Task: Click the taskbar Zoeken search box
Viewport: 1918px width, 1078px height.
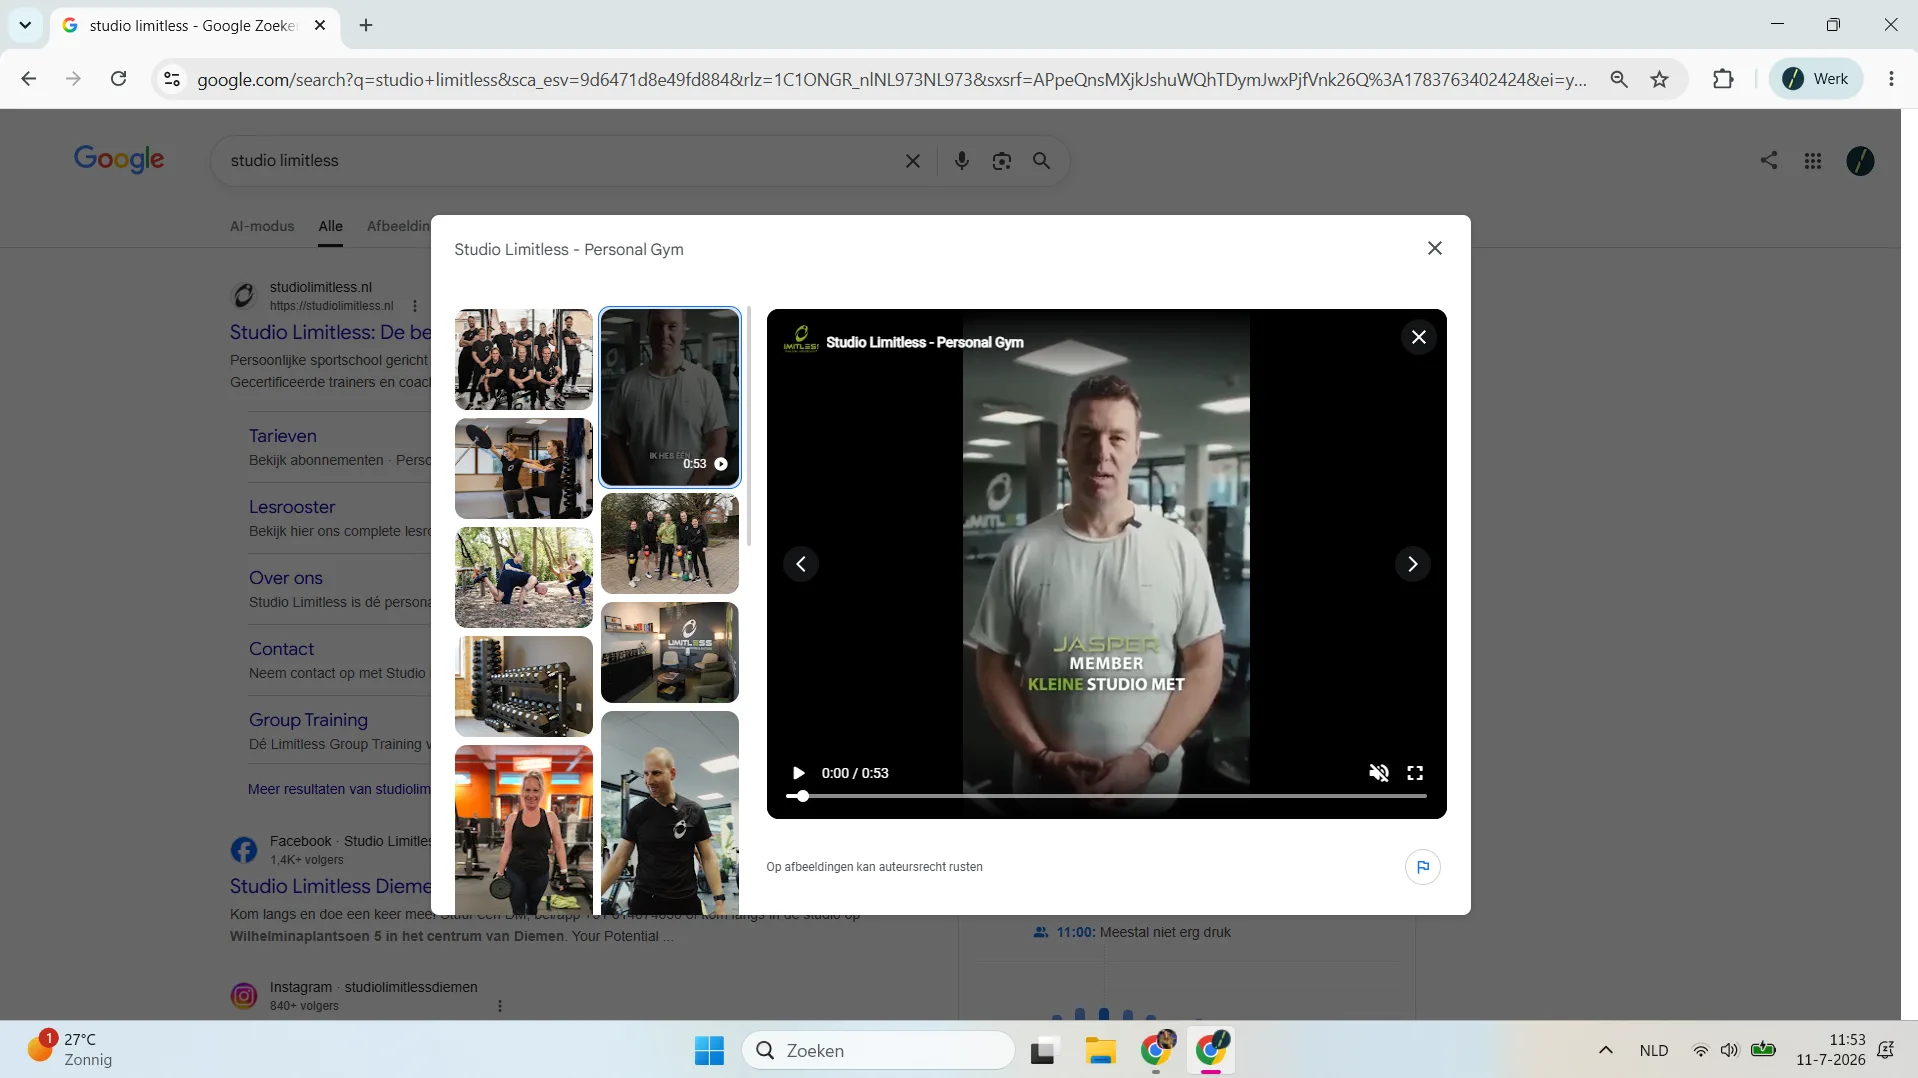Action: pyautogui.click(x=879, y=1051)
